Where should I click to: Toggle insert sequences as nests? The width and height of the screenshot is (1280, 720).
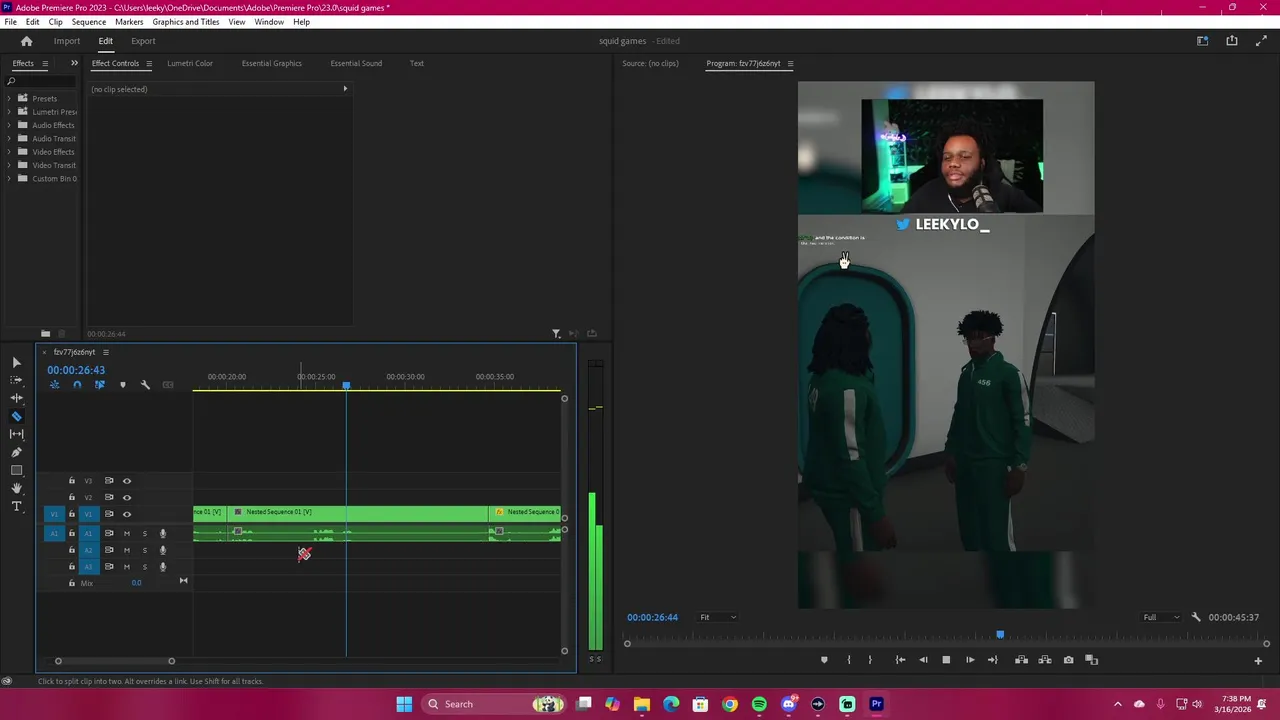coord(55,385)
